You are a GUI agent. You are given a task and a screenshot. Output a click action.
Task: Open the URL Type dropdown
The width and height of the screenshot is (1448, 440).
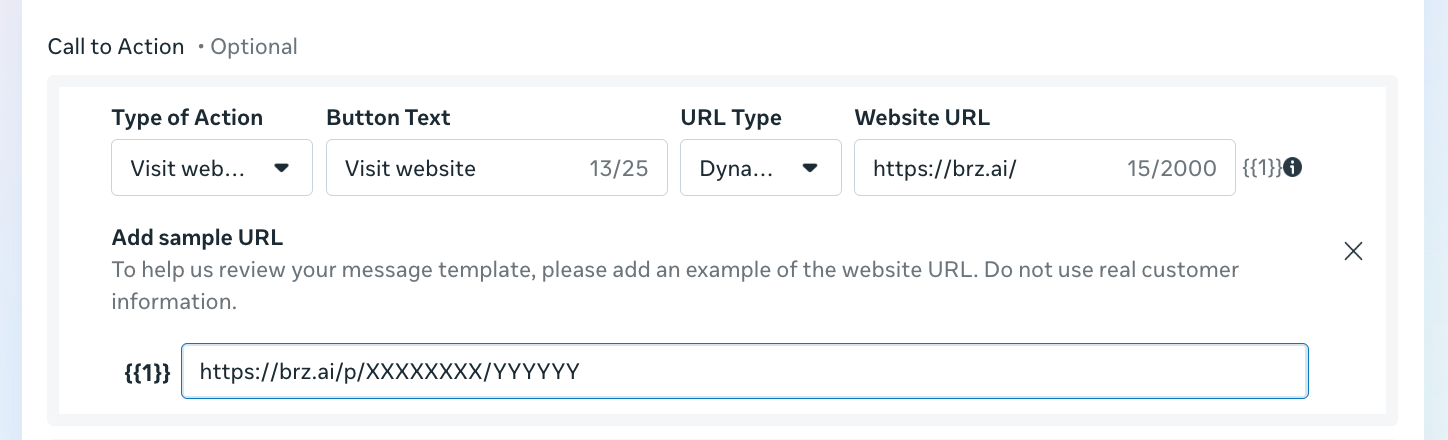point(761,167)
